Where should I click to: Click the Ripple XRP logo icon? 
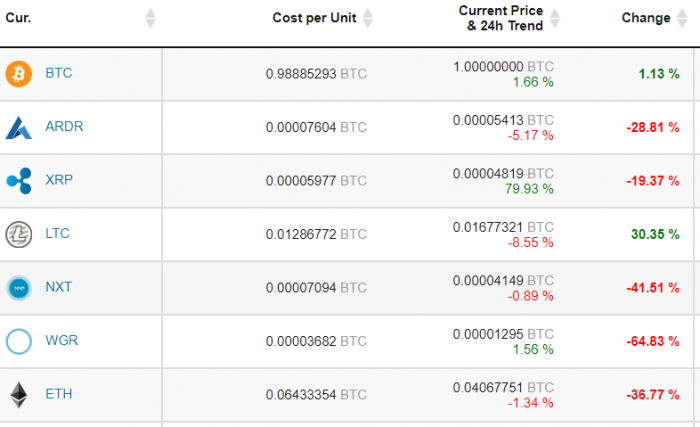(19, 181)
